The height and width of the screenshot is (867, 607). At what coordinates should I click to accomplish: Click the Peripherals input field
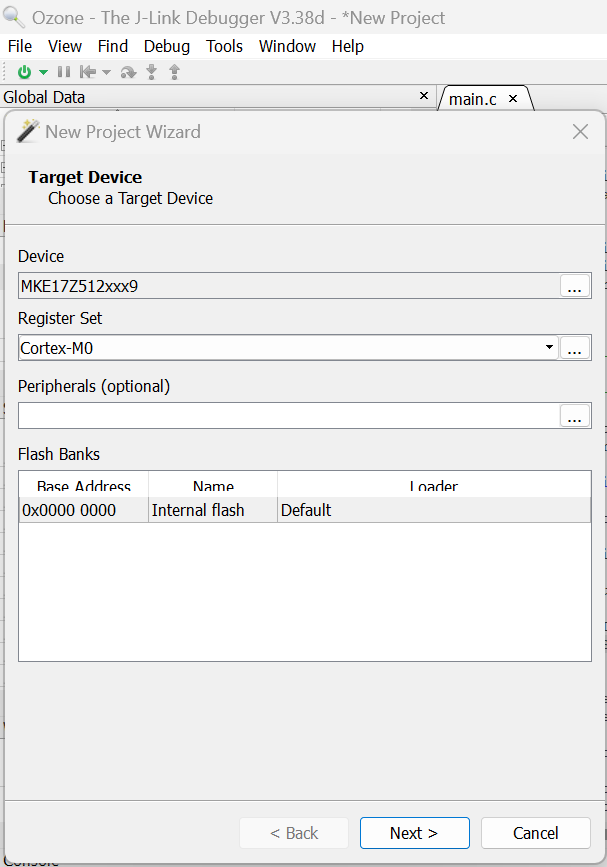[288, 416]
